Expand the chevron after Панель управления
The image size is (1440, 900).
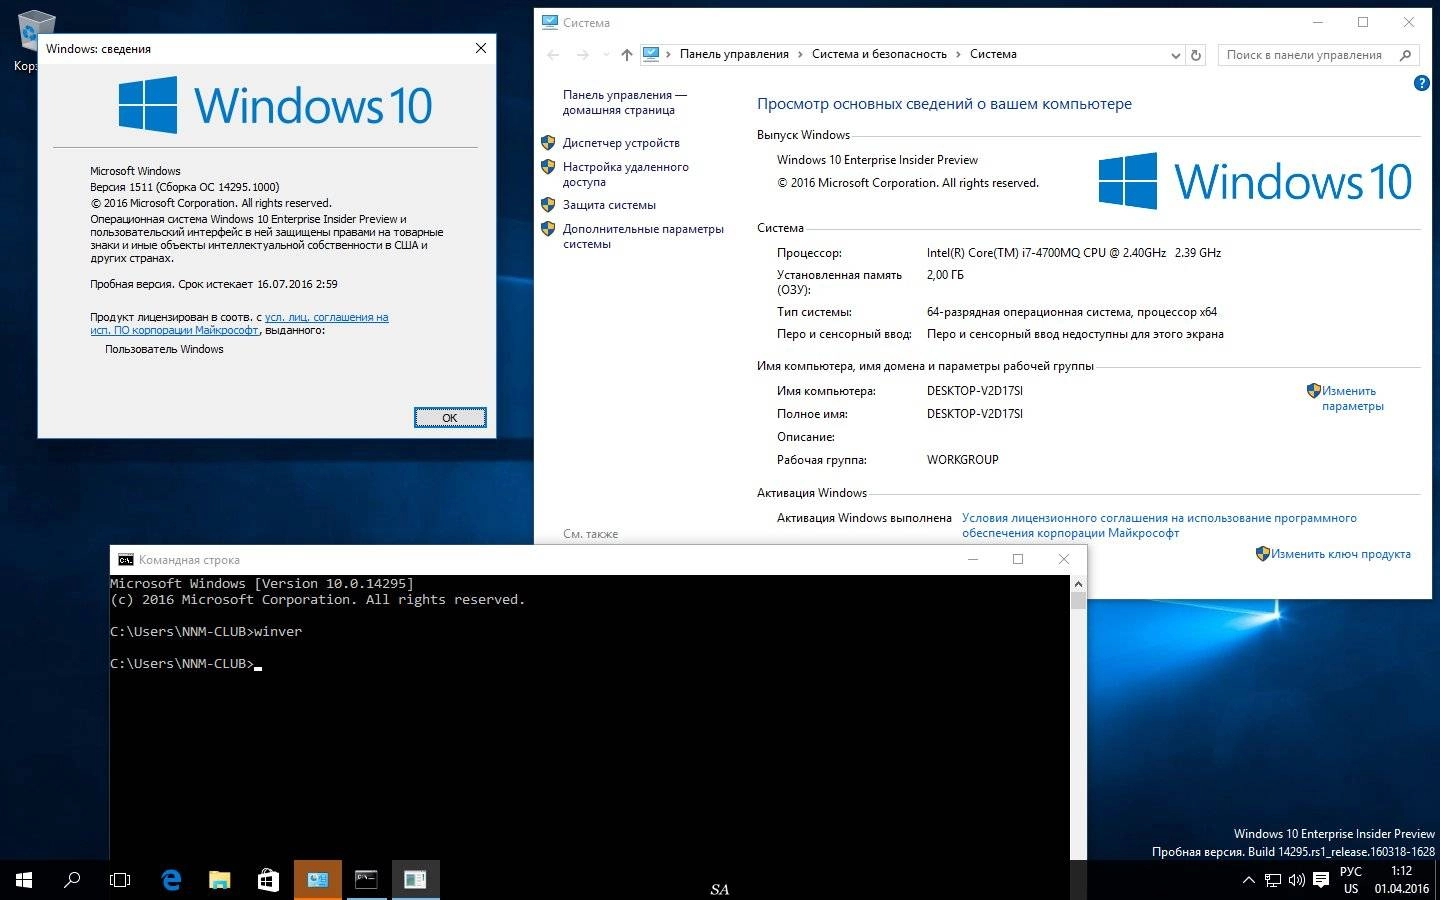point(801,54)
